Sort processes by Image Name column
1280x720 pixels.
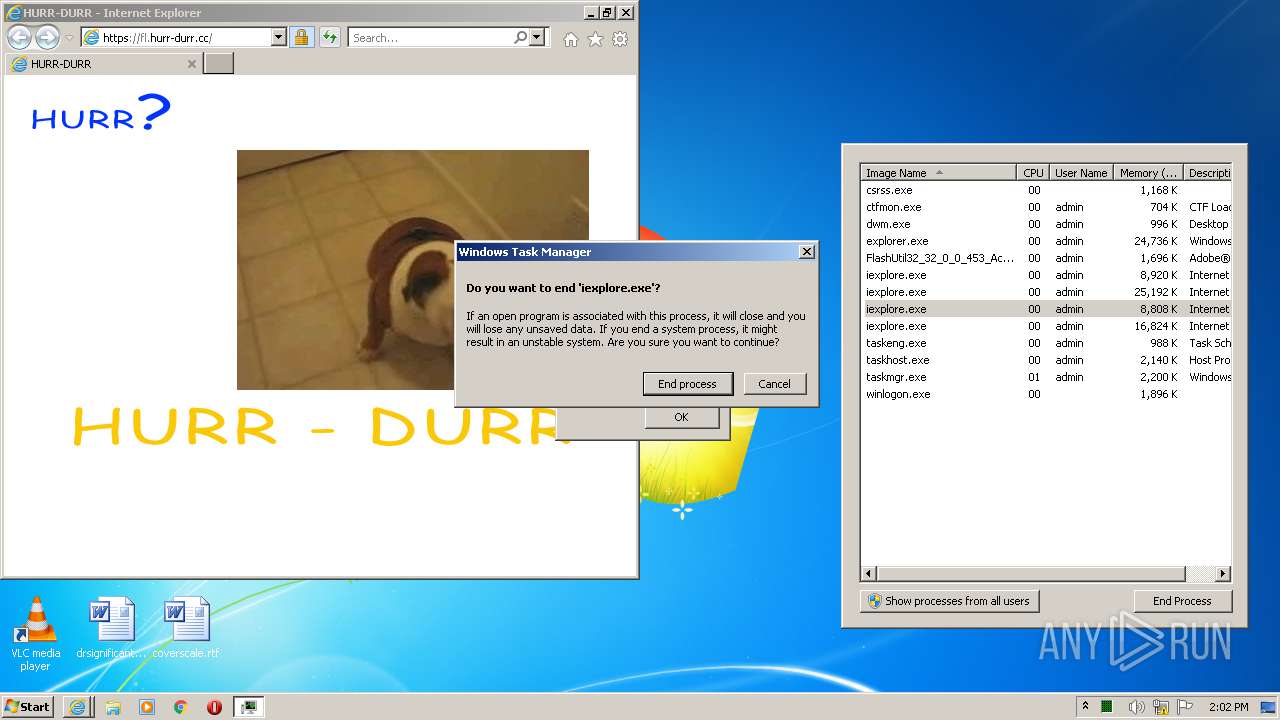coord(939,173)
